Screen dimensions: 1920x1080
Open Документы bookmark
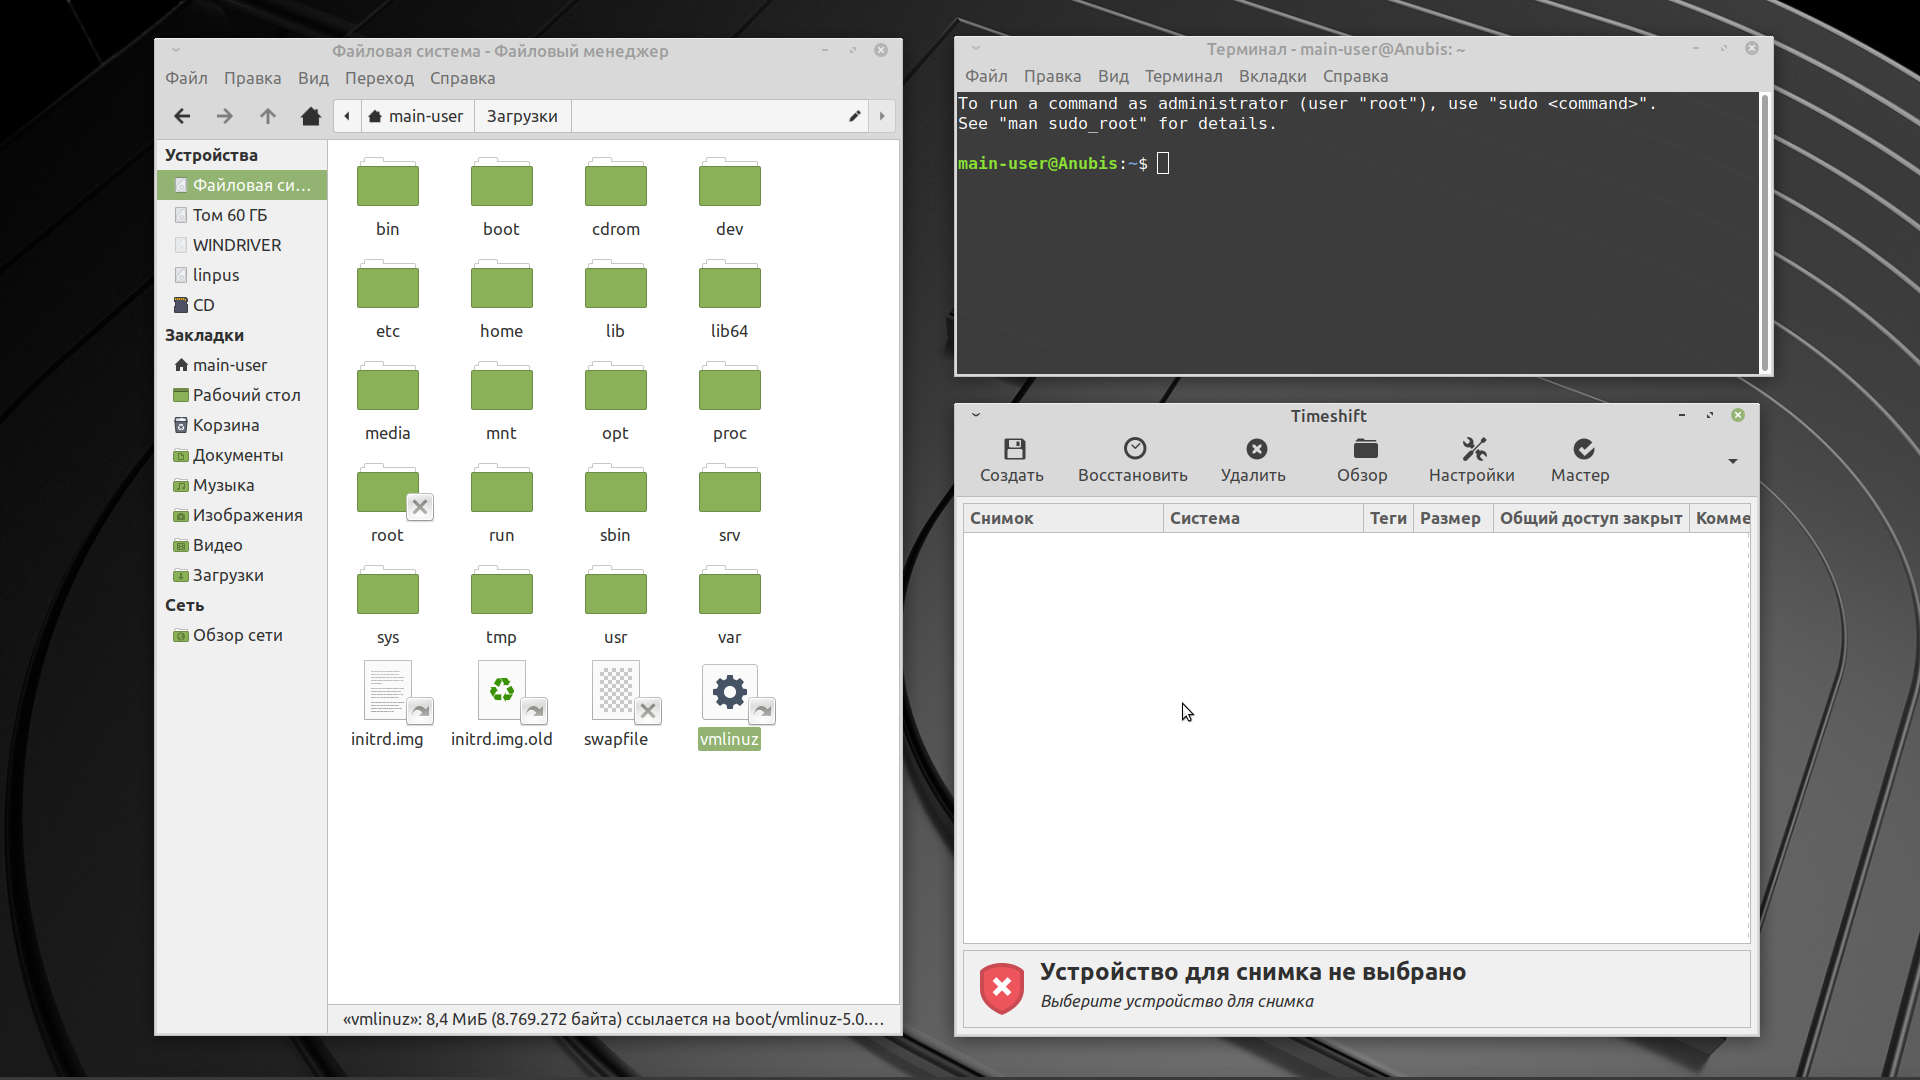[x=242, y=455]
